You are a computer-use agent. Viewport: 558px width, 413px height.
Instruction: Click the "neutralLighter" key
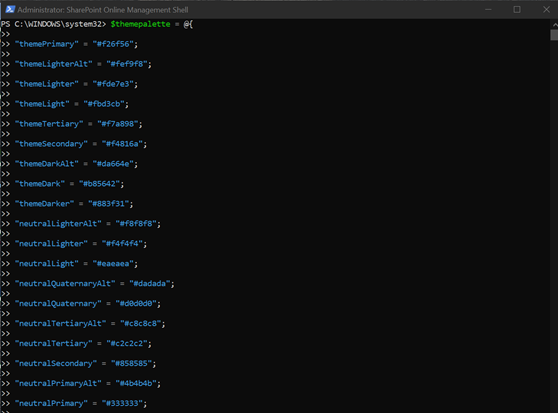(51, 243)
